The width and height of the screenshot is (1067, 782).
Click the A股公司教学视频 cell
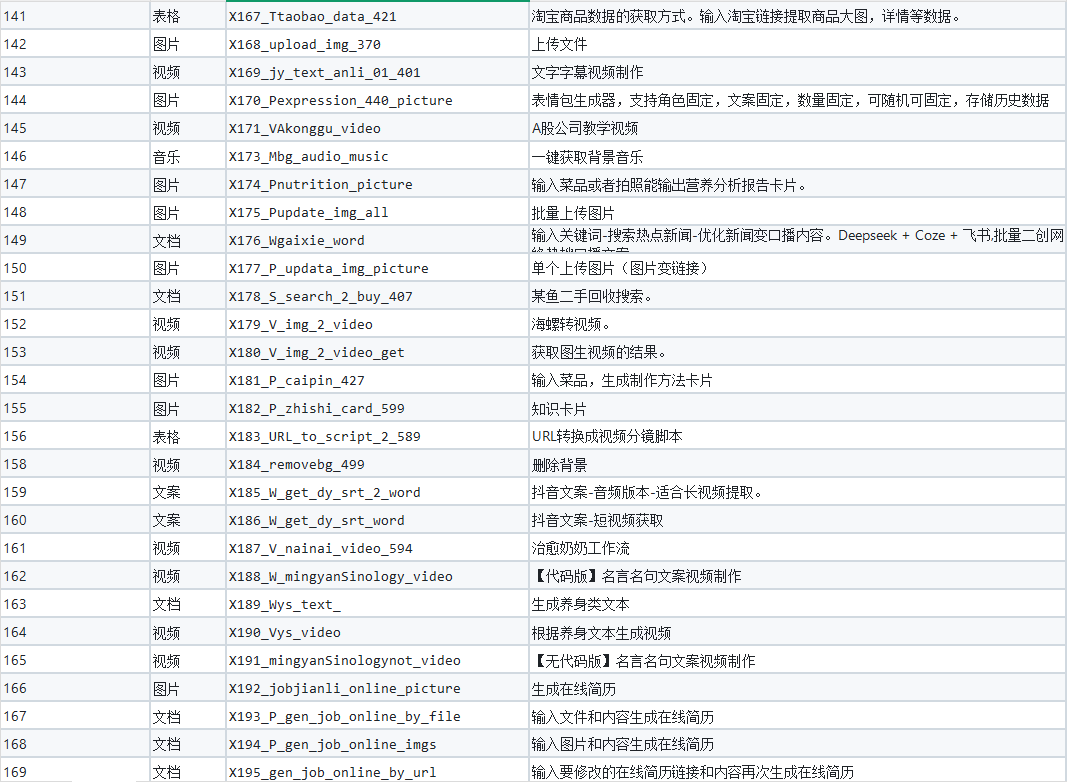pos(797,128)
